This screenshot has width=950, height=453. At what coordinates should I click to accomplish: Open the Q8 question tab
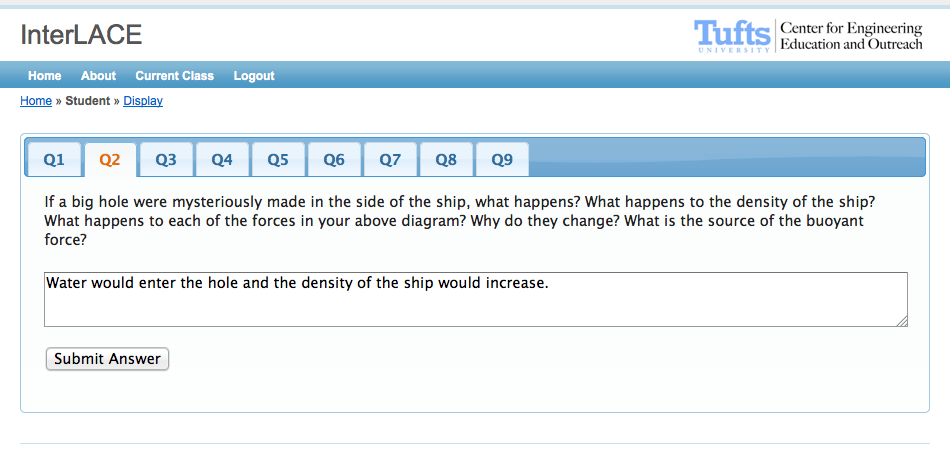pos(446,160)
